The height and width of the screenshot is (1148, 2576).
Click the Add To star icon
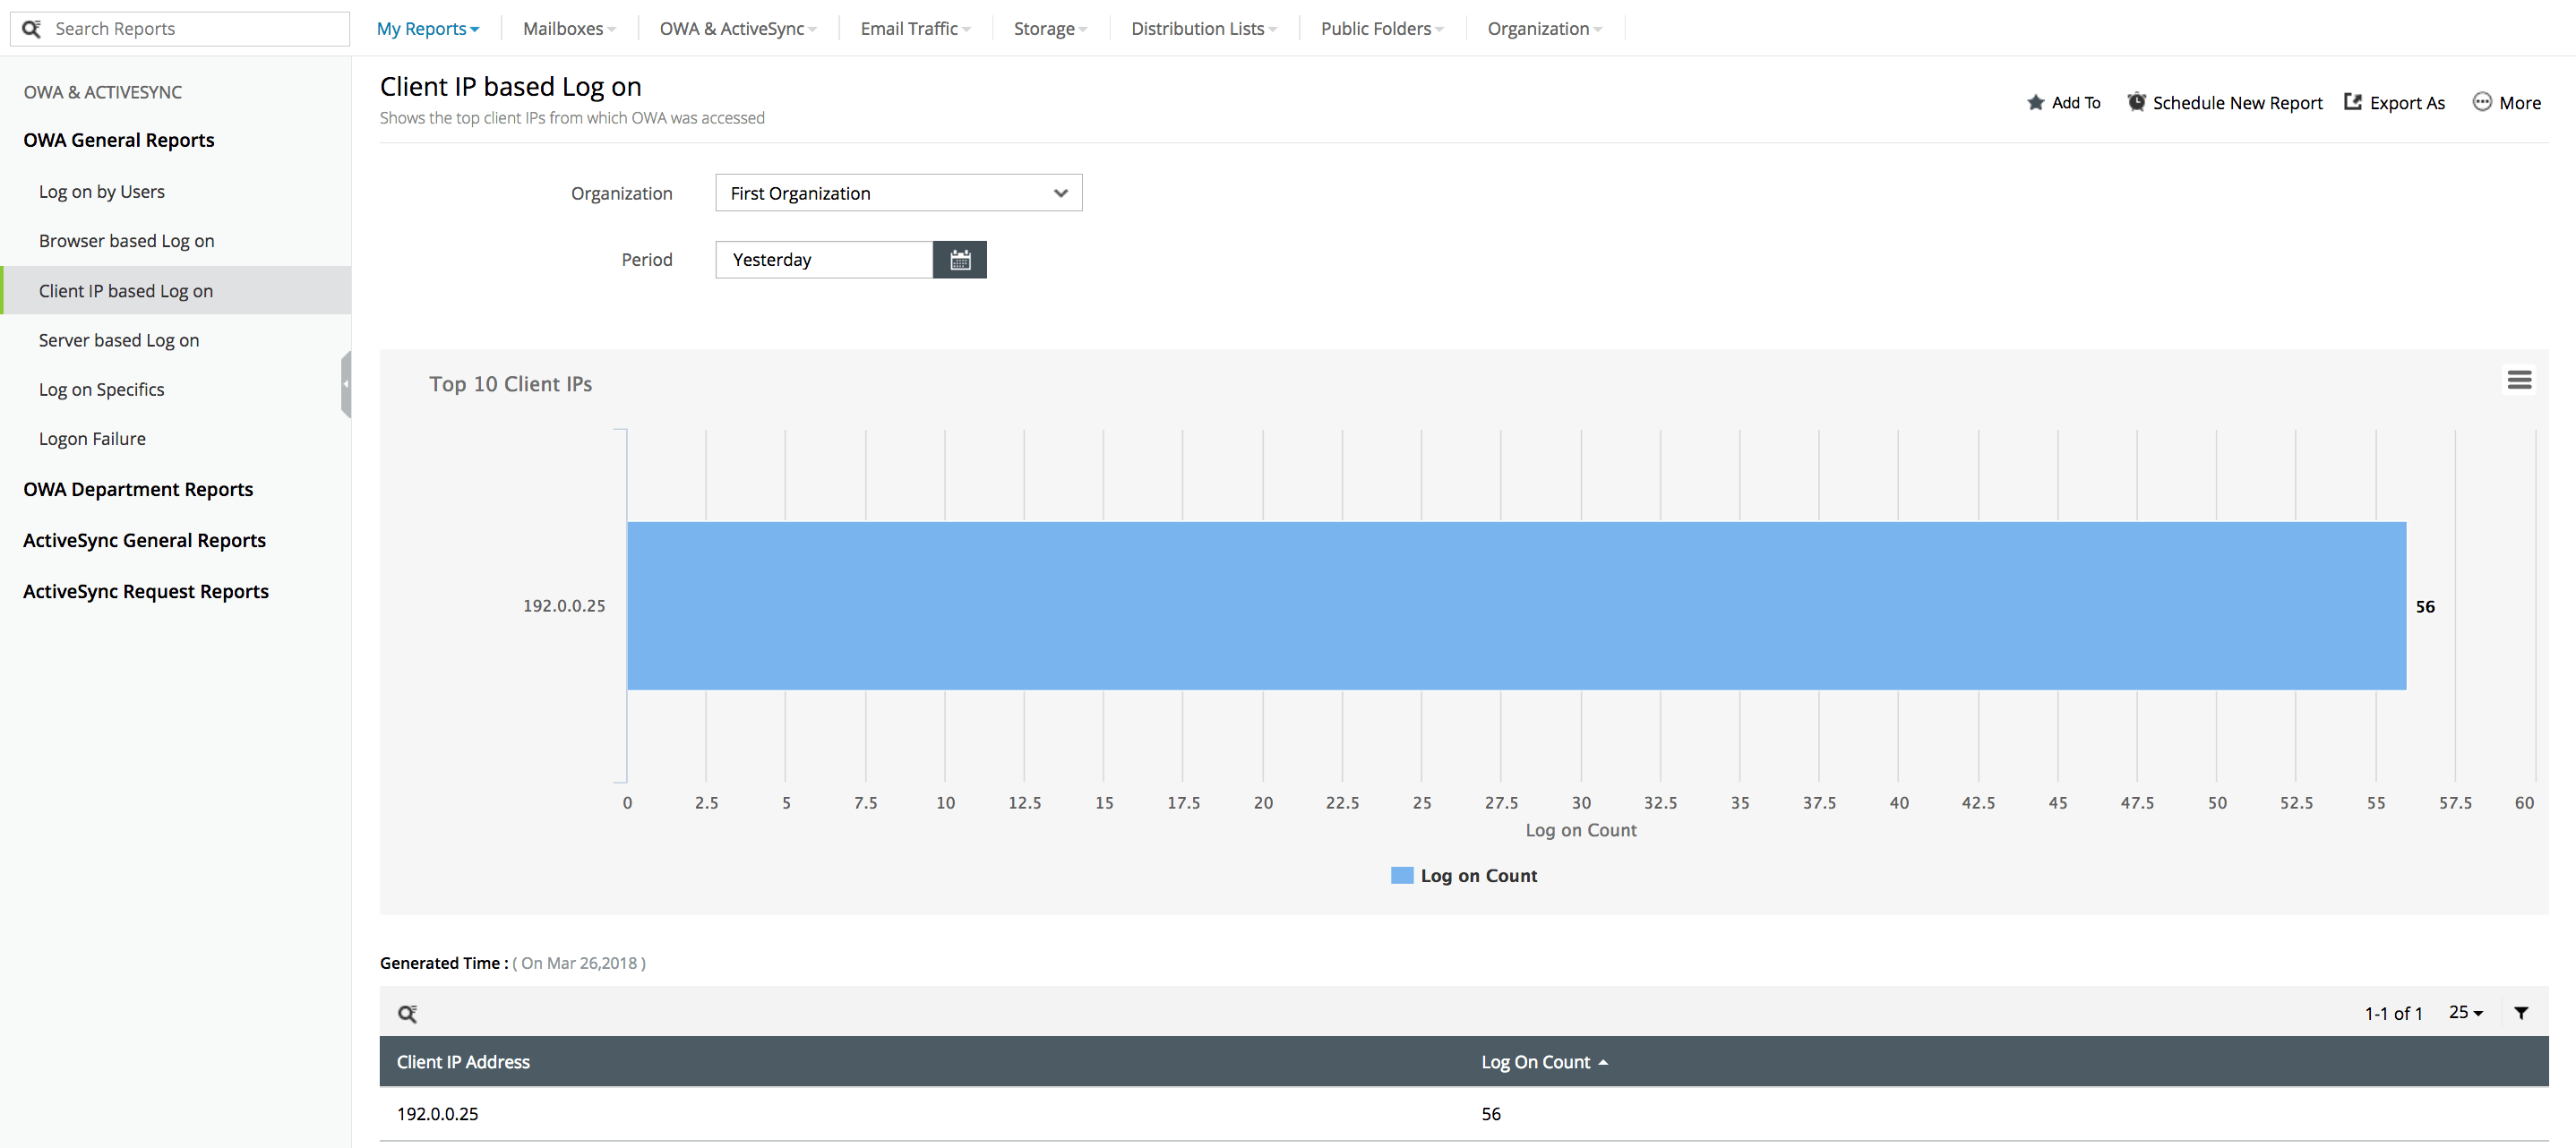pyautogui.click(x=2037, y=102)
